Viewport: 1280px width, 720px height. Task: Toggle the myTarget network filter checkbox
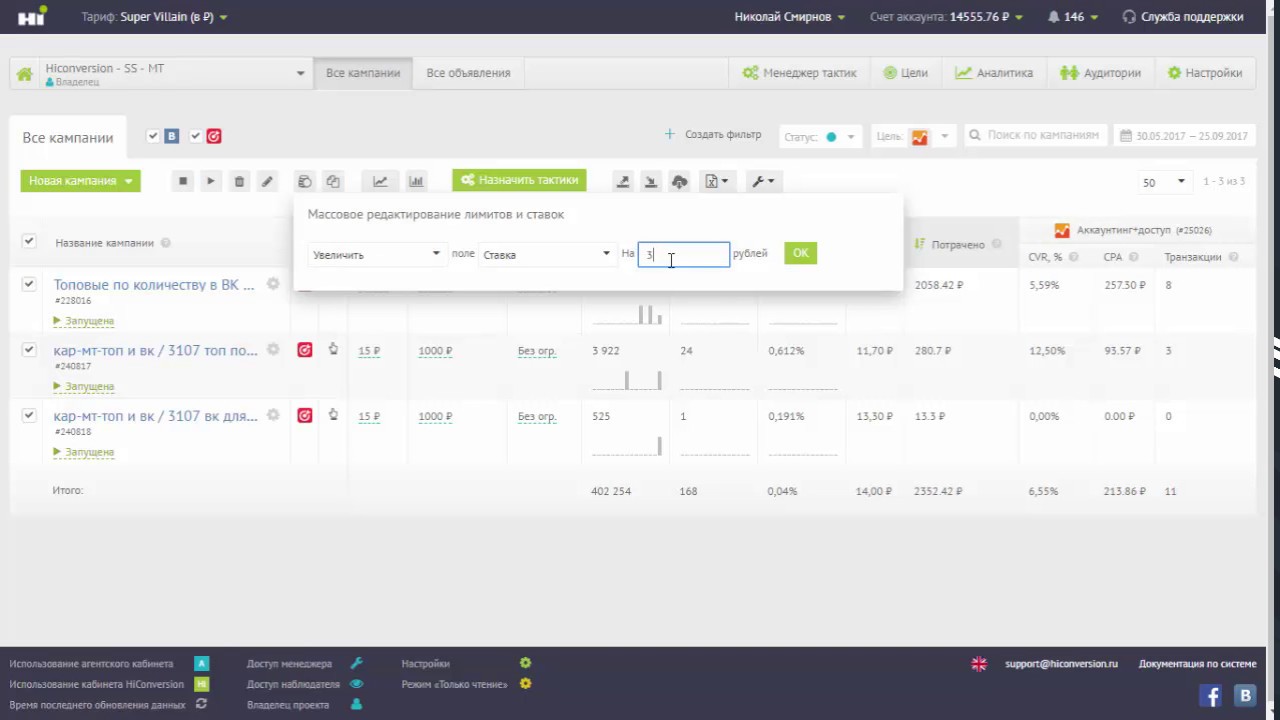pyautogui.click(x=196, y=136)
